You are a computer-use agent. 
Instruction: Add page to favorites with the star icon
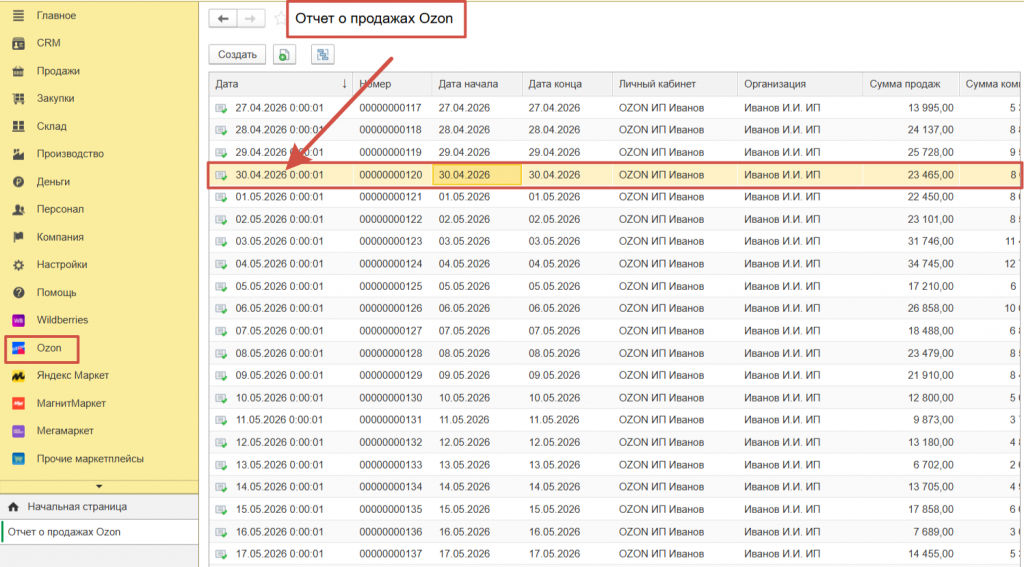(280, 19)
